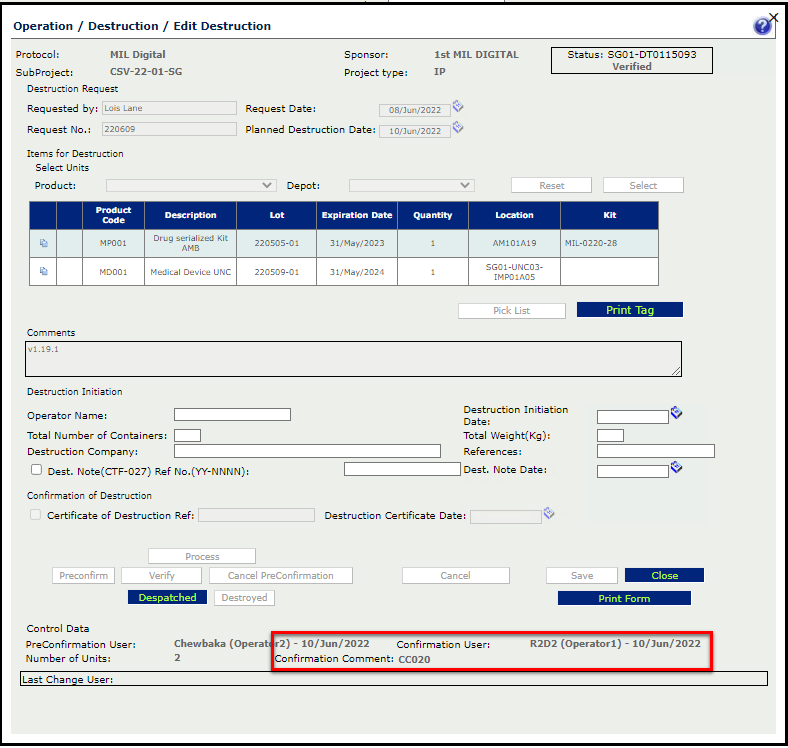Click the Process button
The image size is (788, 748).
pos(202,556)
